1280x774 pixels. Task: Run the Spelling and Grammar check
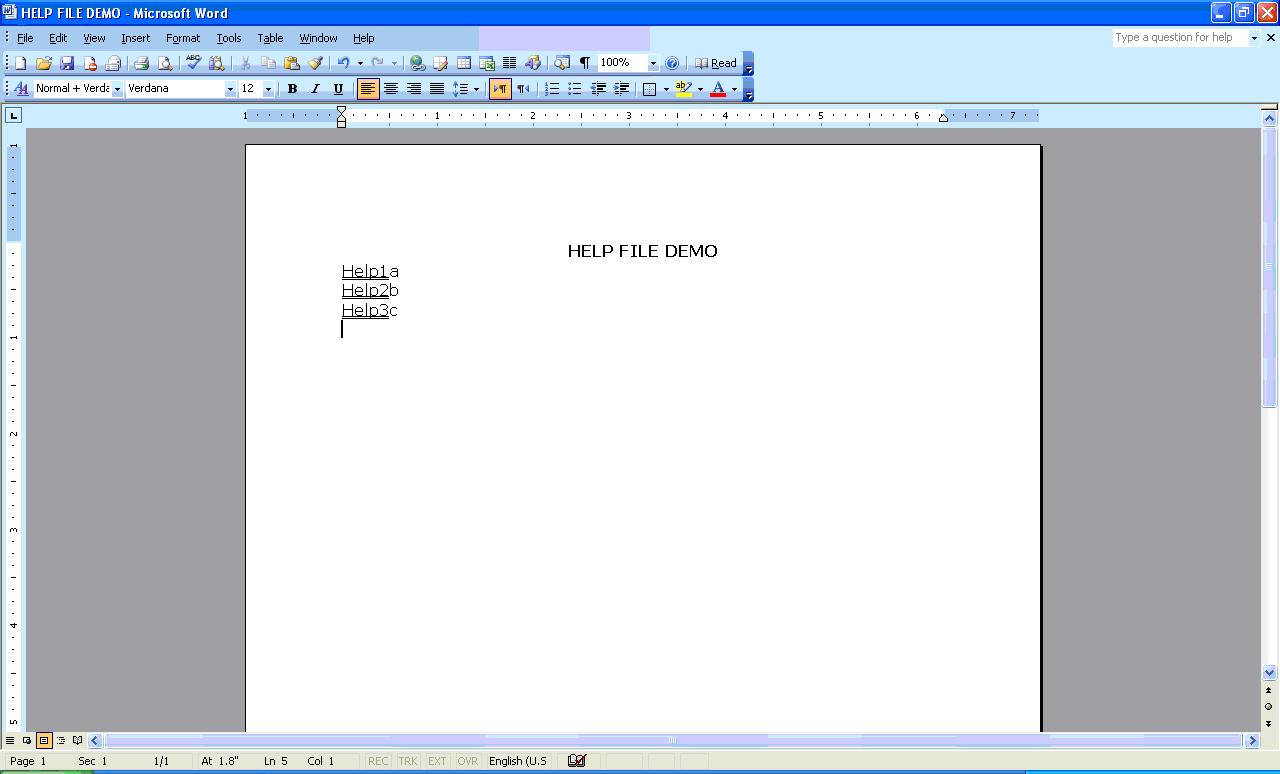193,63
